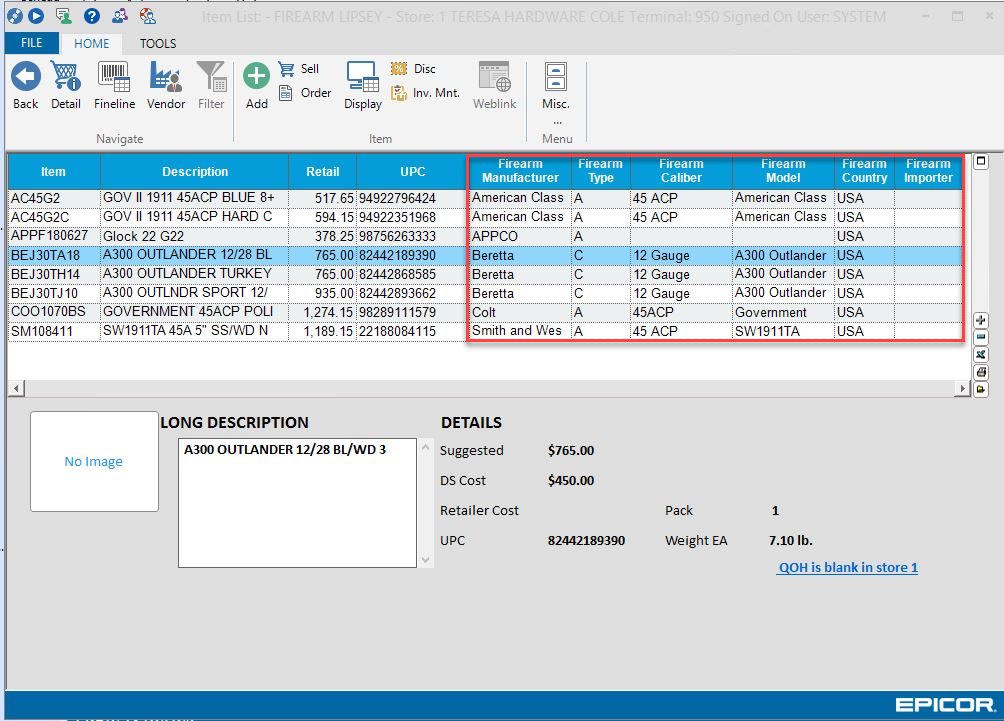Open the Fineline barcode icon
This screenshot has width=1004, height=721.
point(114,77)
